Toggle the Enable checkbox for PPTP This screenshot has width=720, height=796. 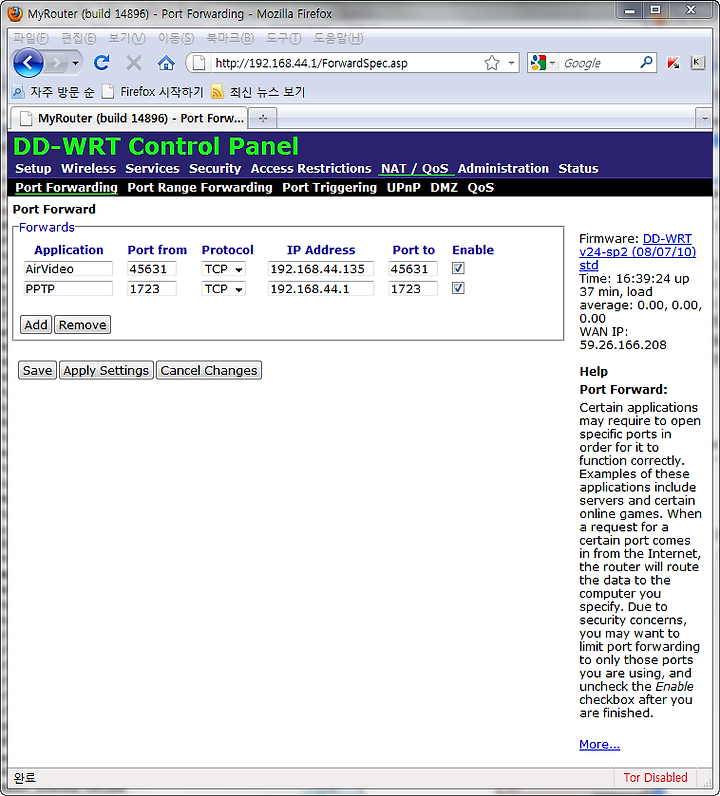click(x=458, y=288)
